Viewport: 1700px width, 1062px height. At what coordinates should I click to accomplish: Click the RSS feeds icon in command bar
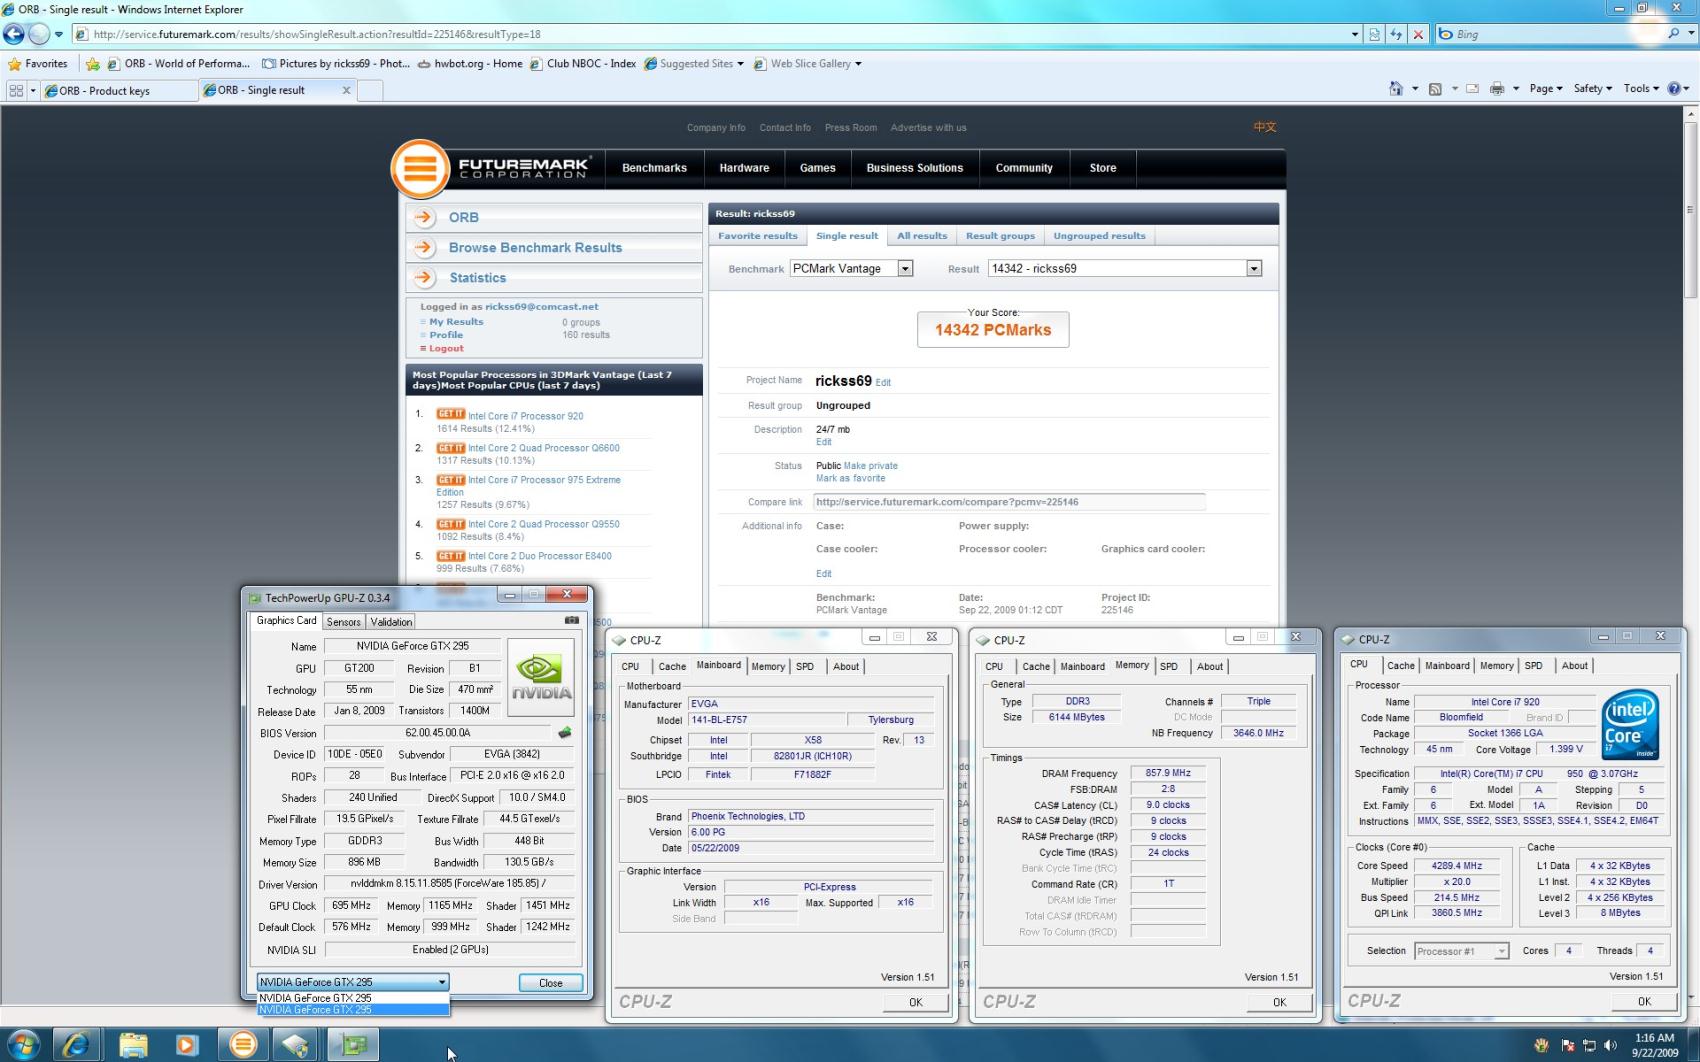pos(1435,89)
